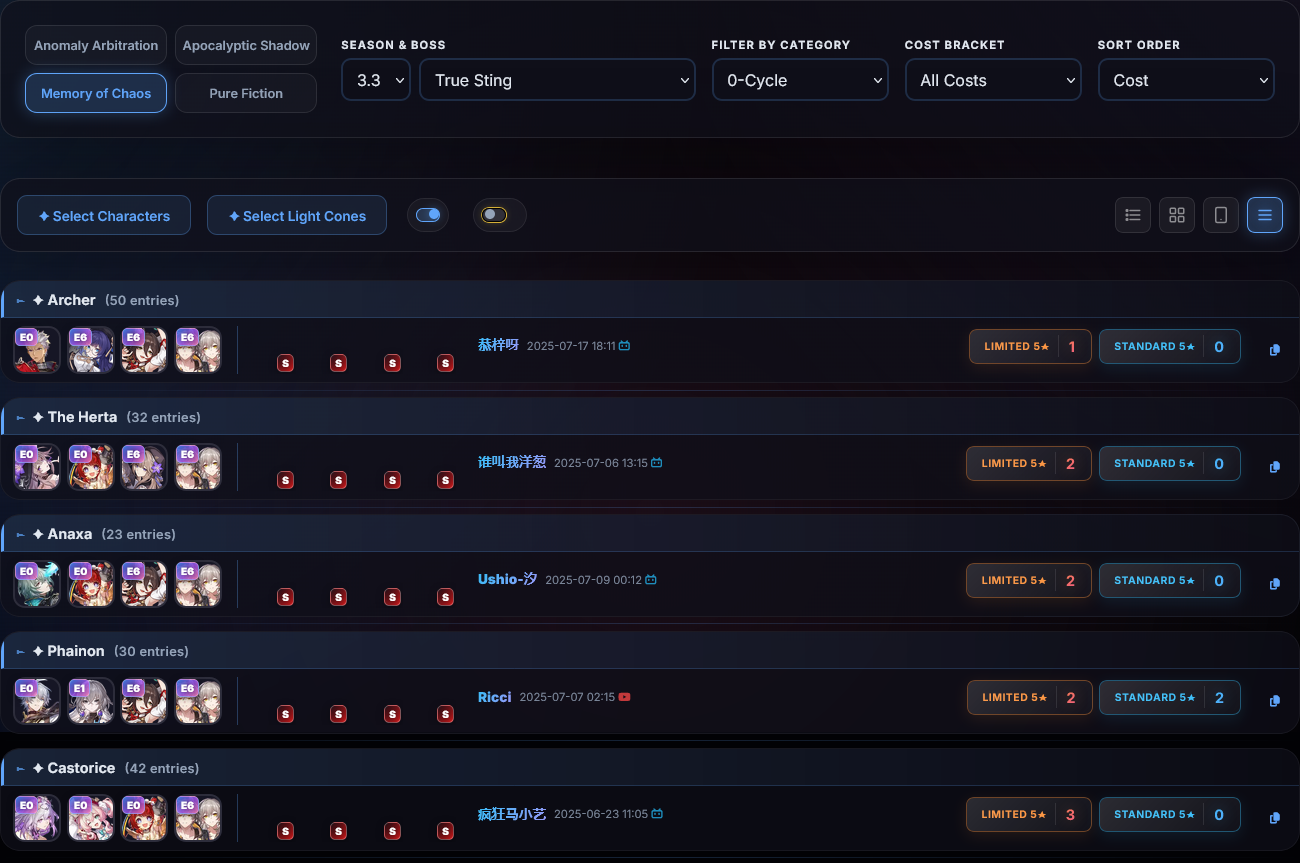Click the E0 avatar in Phainon row

pos(37,701)
